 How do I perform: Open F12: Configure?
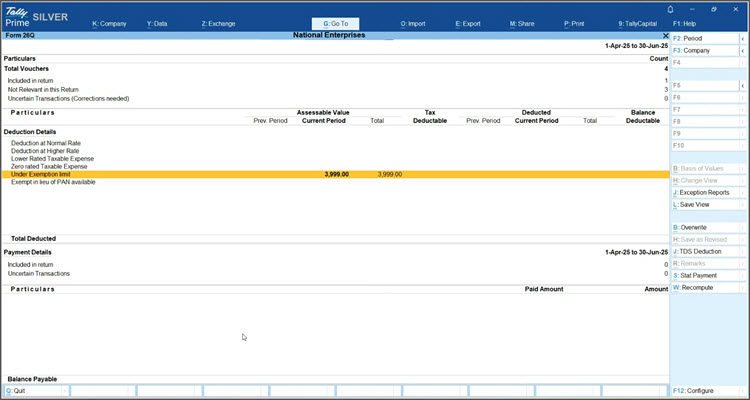coord(705,391)
